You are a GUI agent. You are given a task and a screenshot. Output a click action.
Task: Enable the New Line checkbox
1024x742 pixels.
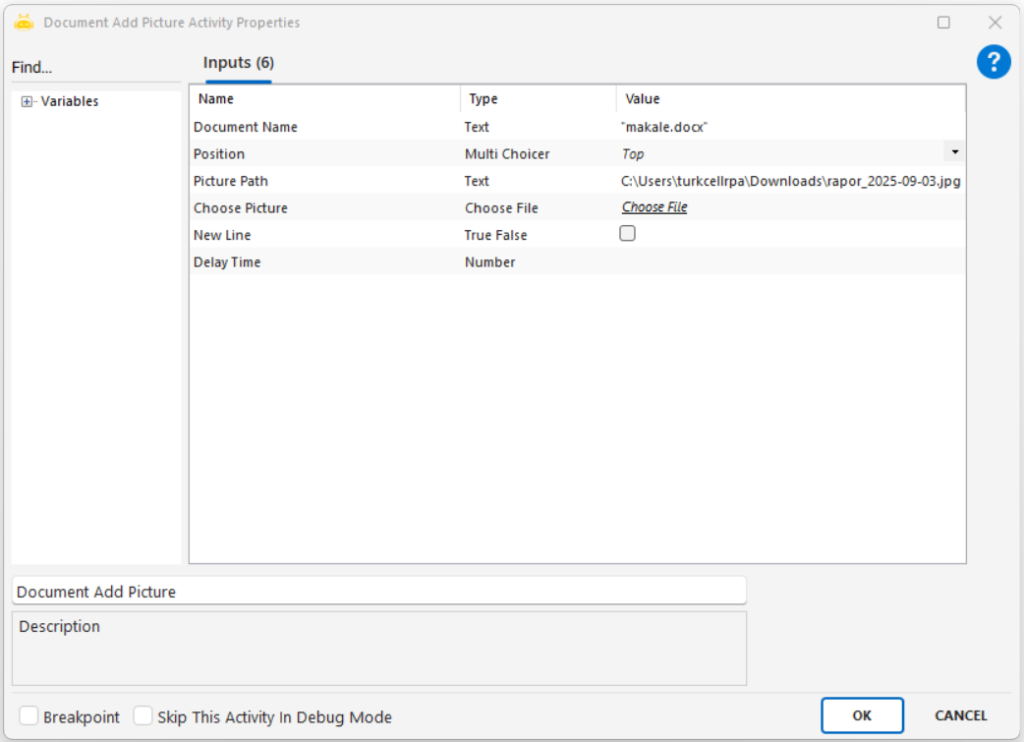(x=628, y=234)
